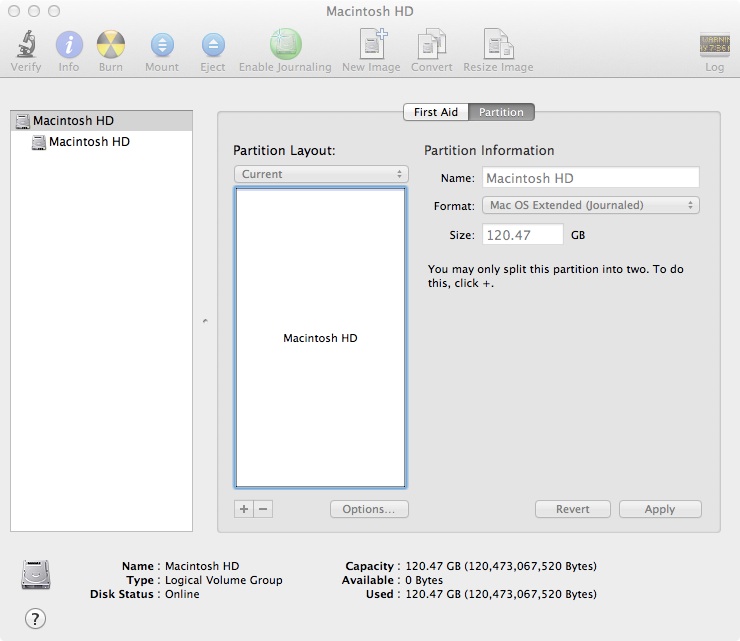Click the splitter handle between sidebar and panel
The image size is (740, 641).
point(205,321)
